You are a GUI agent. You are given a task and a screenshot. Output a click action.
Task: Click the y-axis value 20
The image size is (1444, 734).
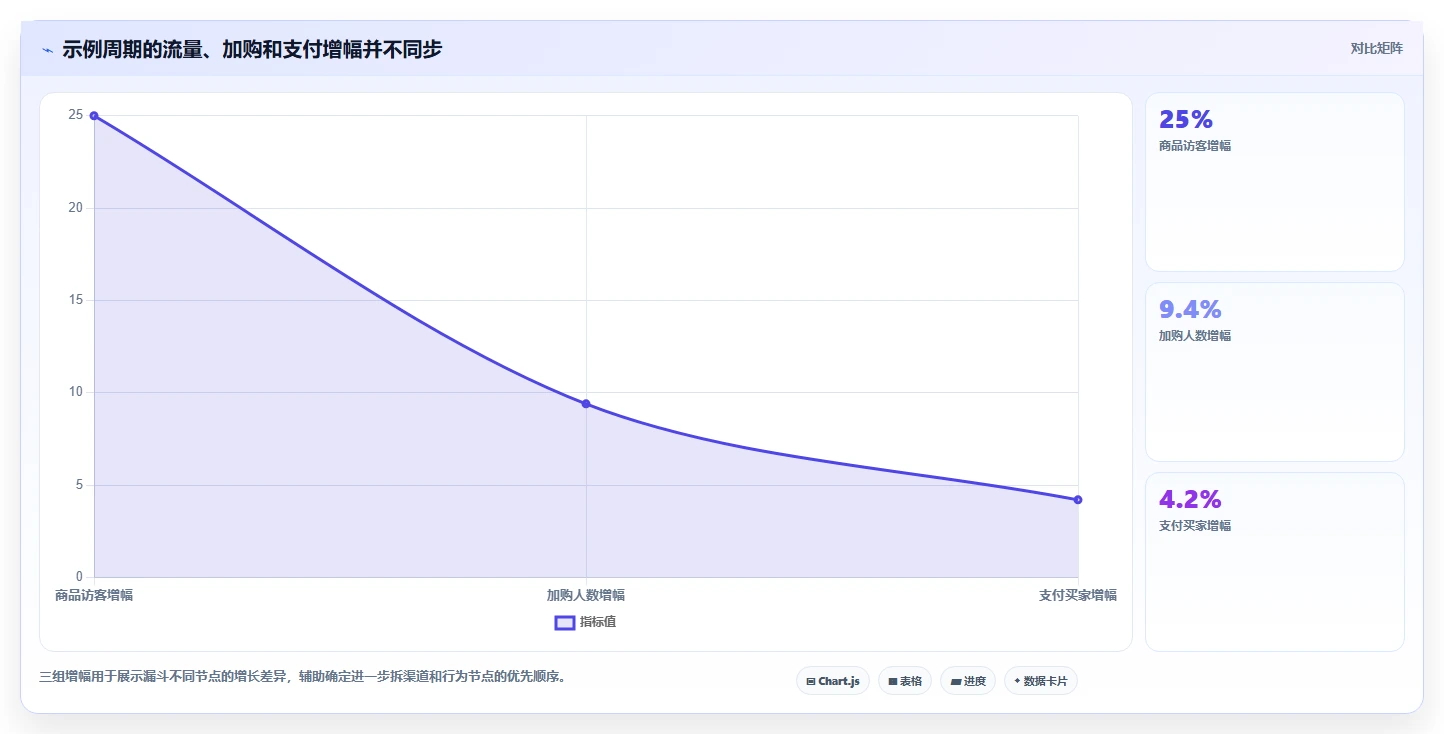[75, 208]
